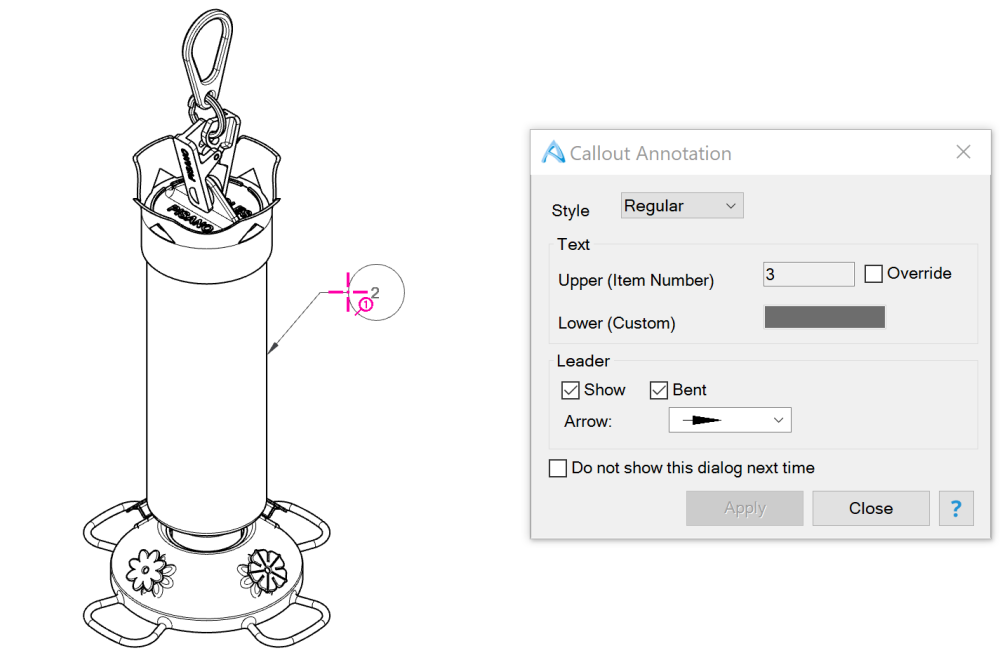Dismiss the dialog using the title bar X
This screenshot has height=660, width=1000.
[963, 152]
